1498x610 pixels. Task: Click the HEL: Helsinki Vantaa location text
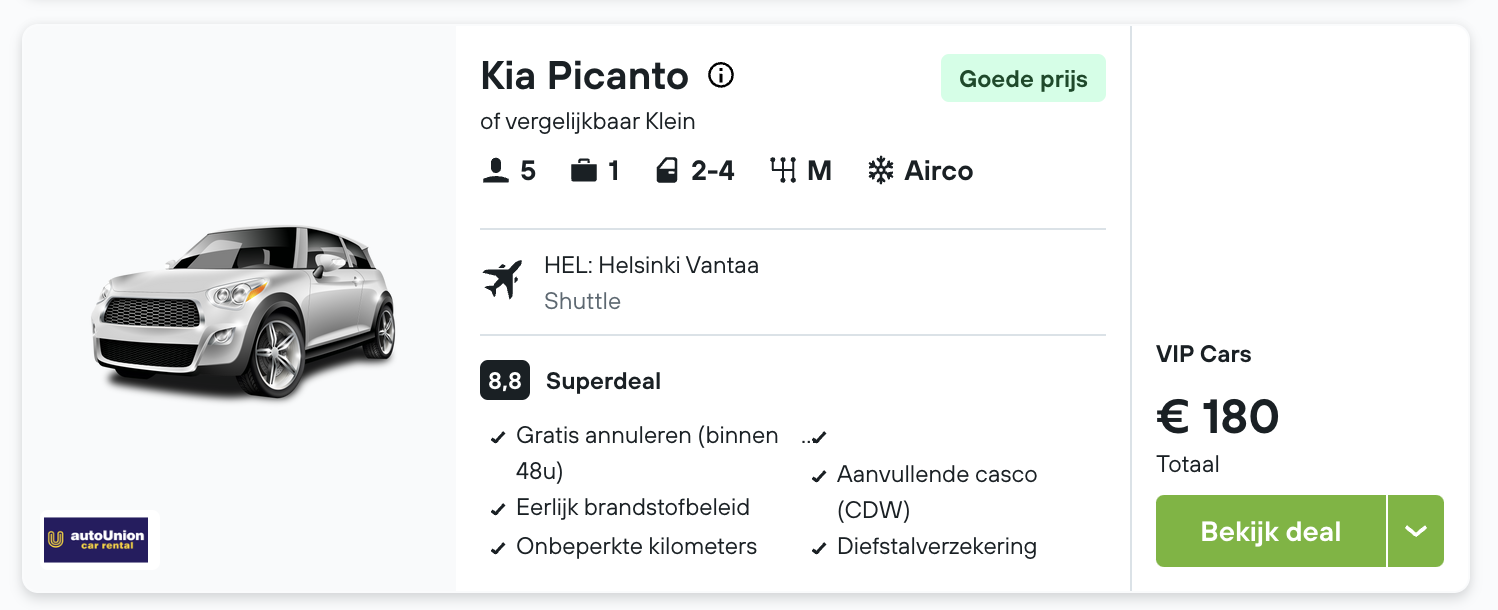click(651, 265)
